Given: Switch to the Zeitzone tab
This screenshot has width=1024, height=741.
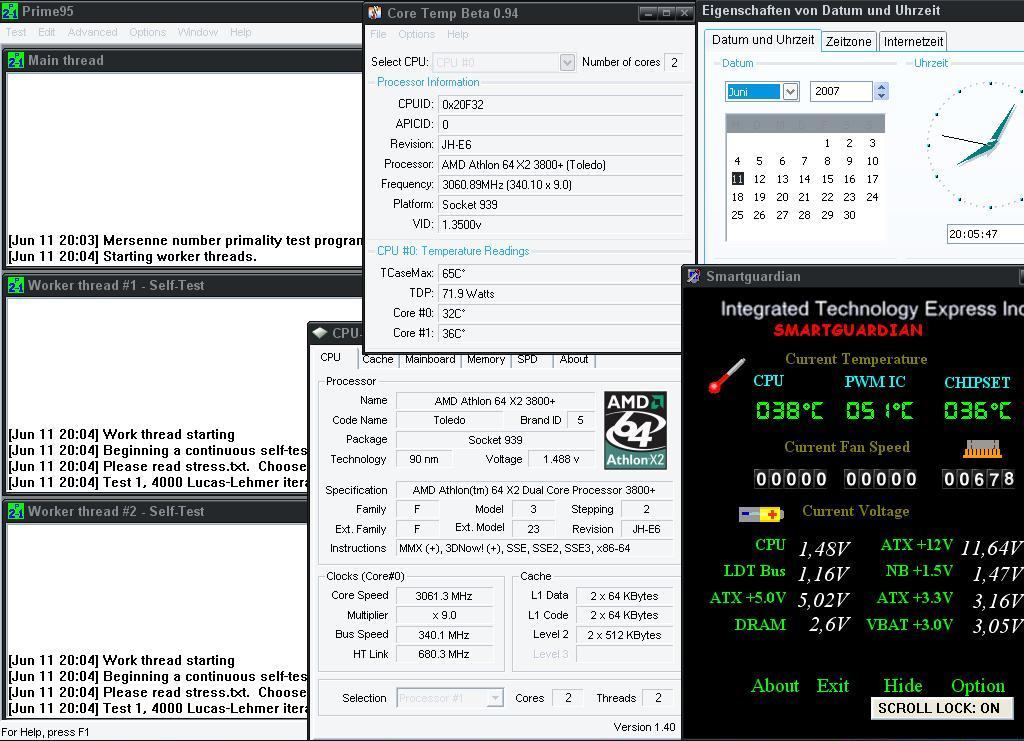Looking at the screenshot, I should pyautogui.click(x=848, y=42).
